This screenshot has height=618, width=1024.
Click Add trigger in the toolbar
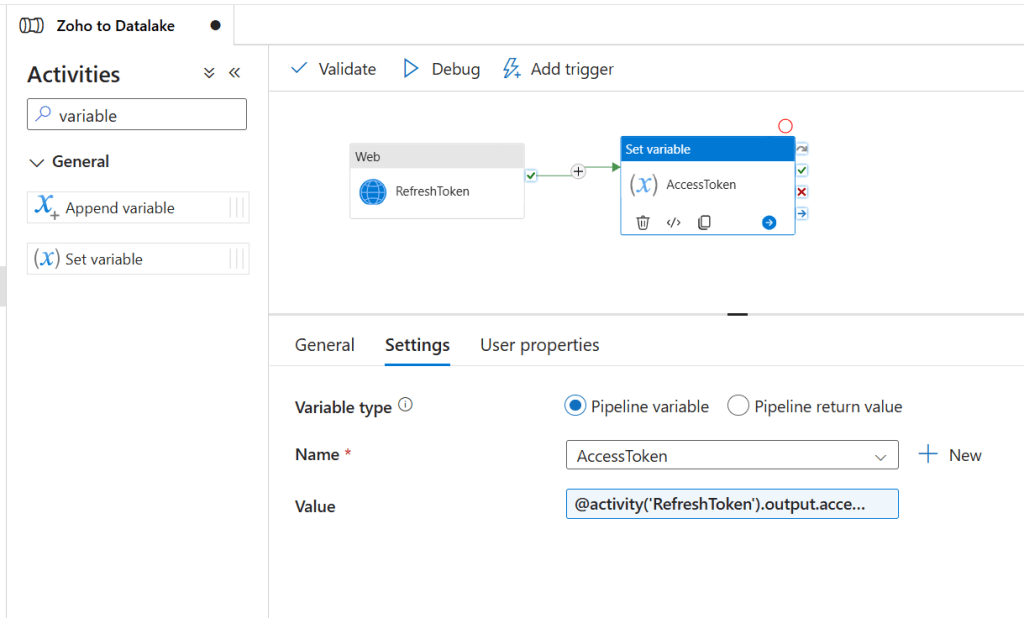tap(558, 69)
